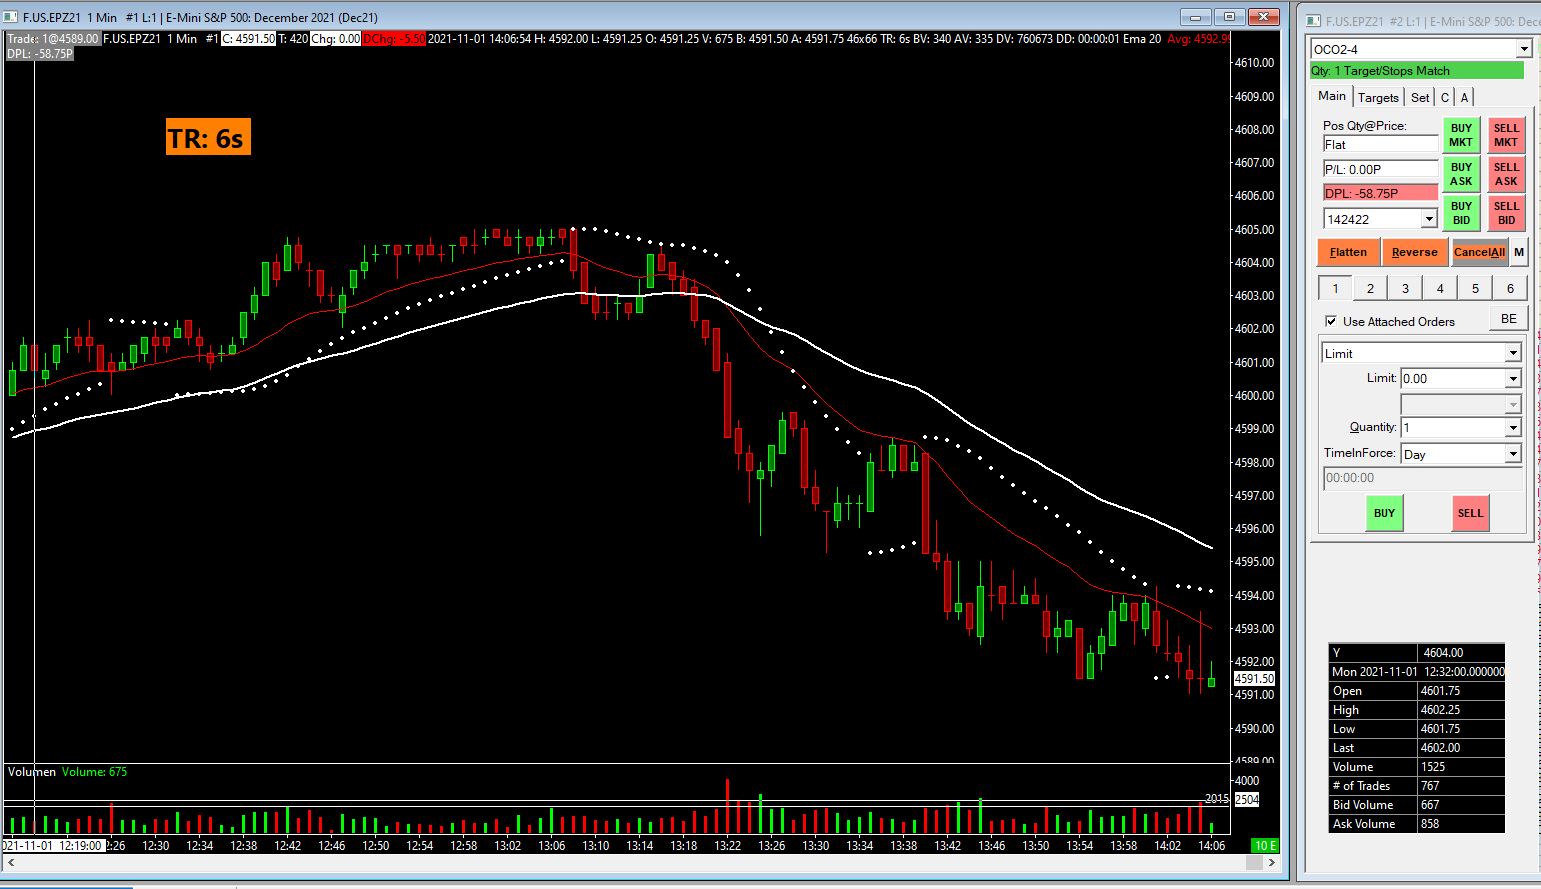Click the Open row value 4601.75

[x=1461, y=690]
